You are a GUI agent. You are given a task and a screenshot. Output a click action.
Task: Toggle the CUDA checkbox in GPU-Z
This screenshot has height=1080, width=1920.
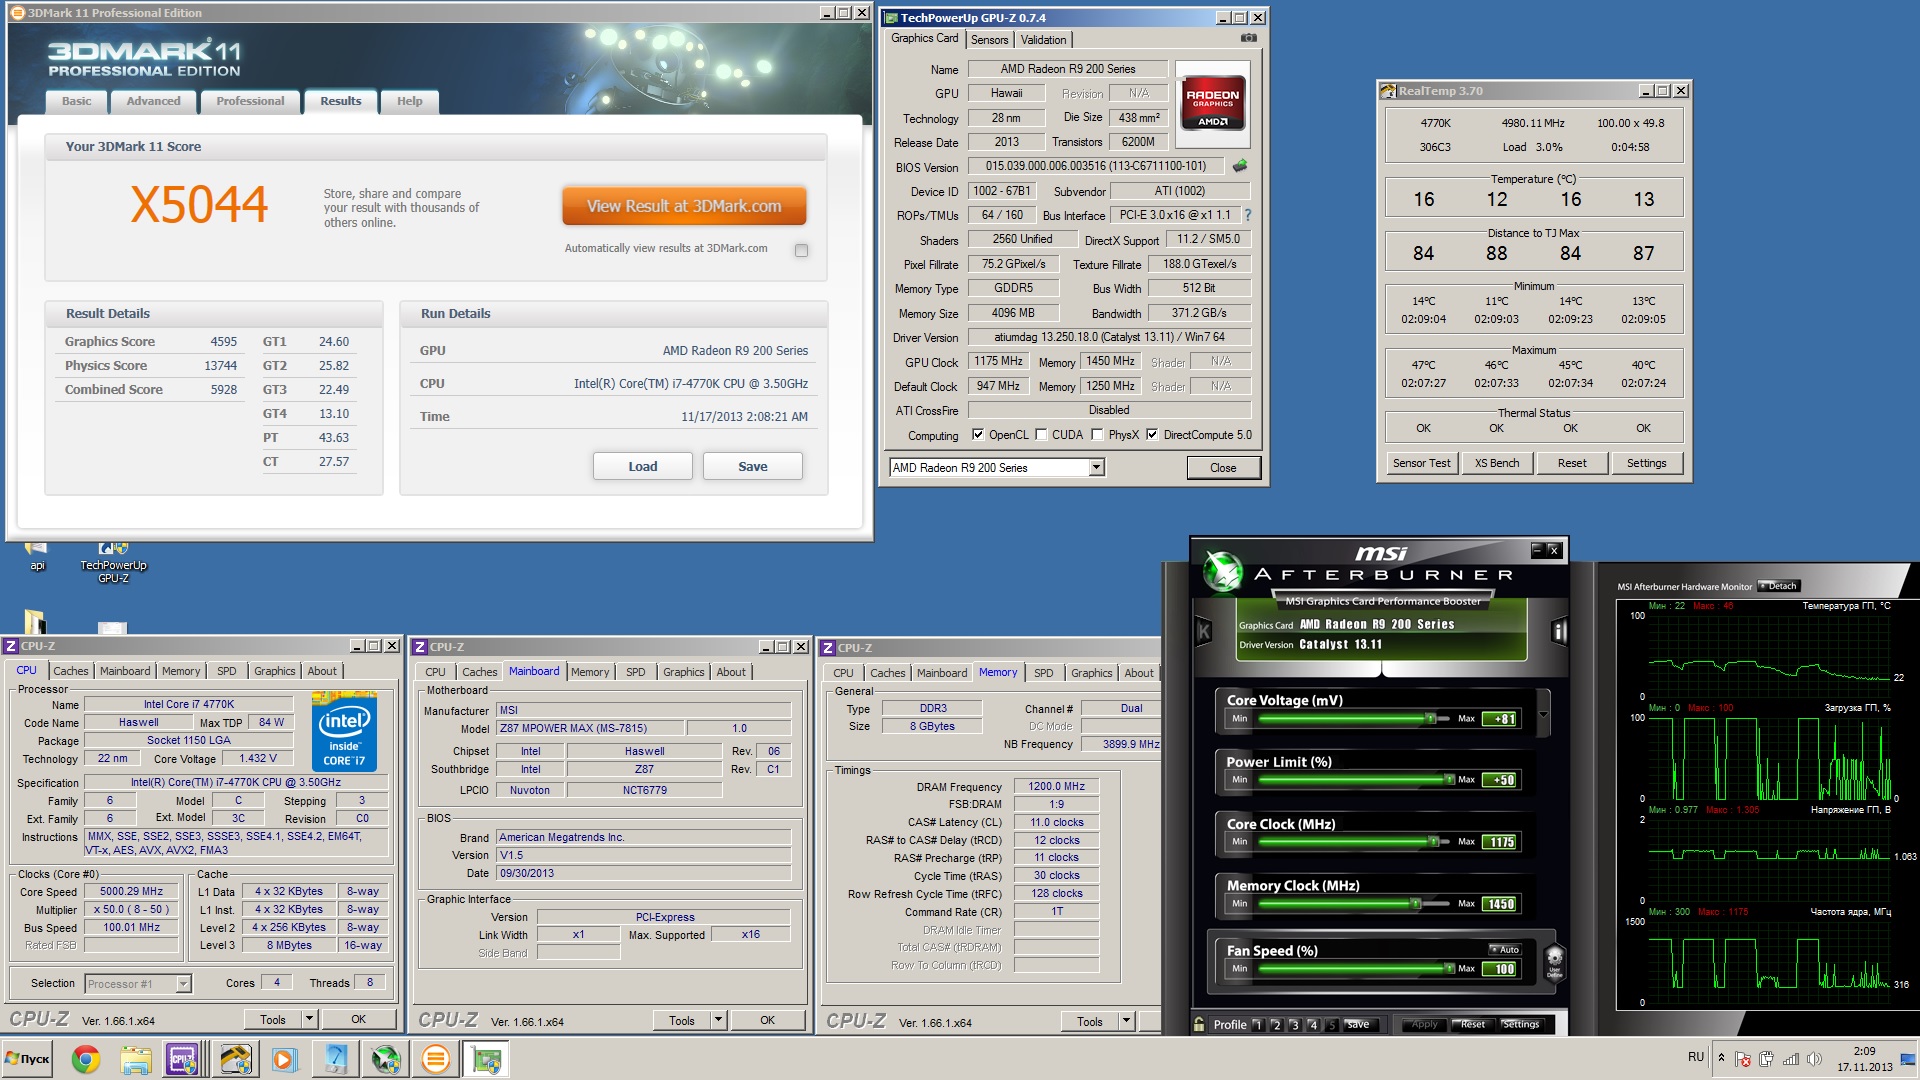pos(1041,435)
